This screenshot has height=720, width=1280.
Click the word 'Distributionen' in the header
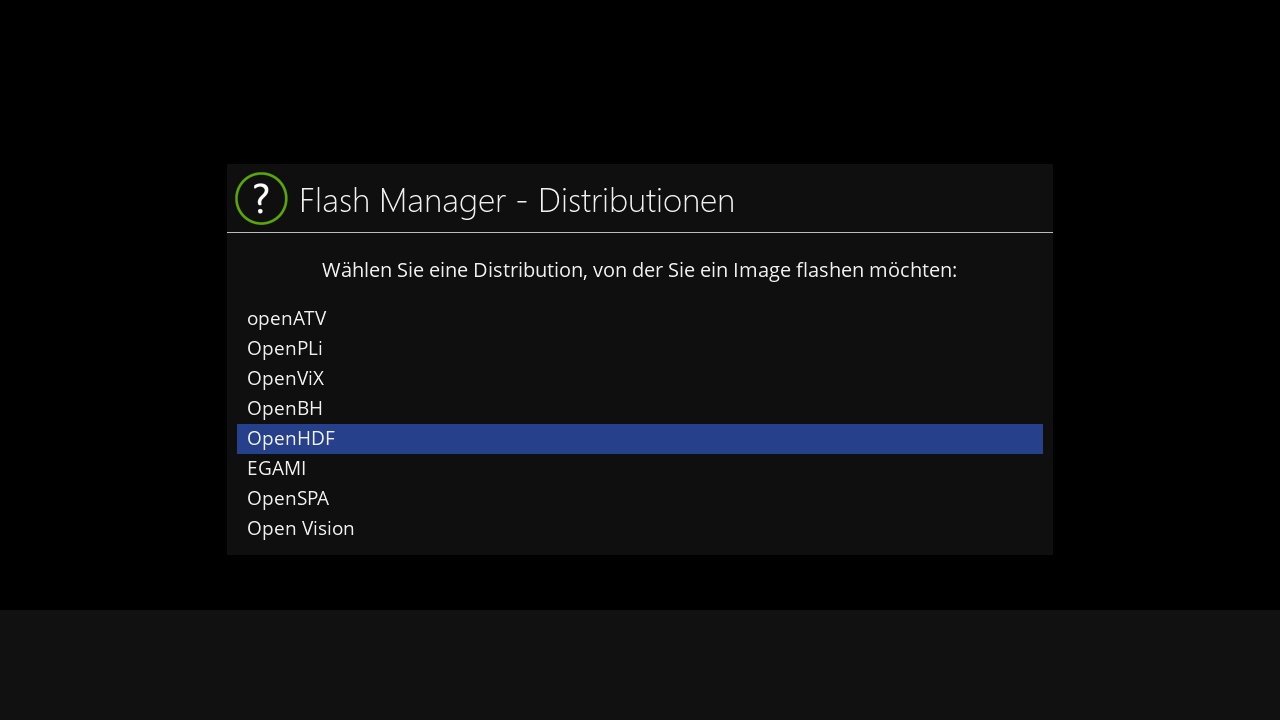[x=636, y=201]
